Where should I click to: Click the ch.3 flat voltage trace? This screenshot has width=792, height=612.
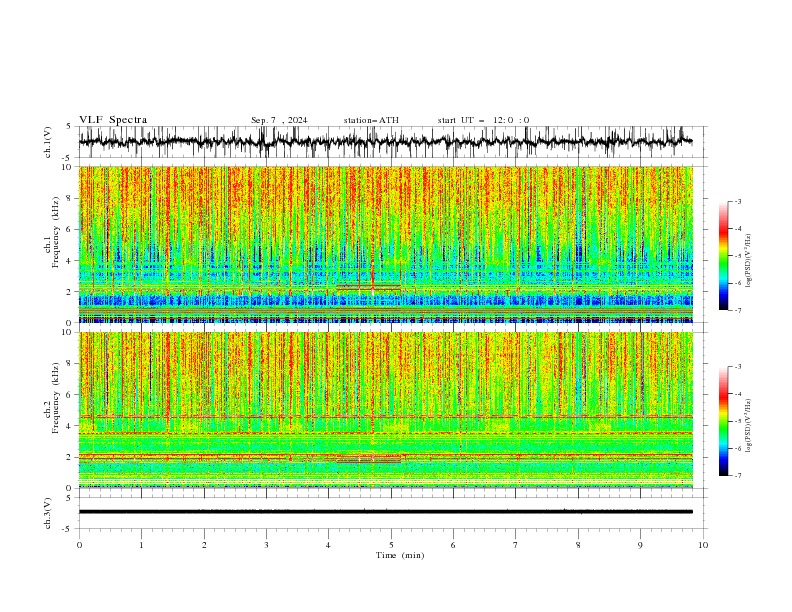(386, 512)
